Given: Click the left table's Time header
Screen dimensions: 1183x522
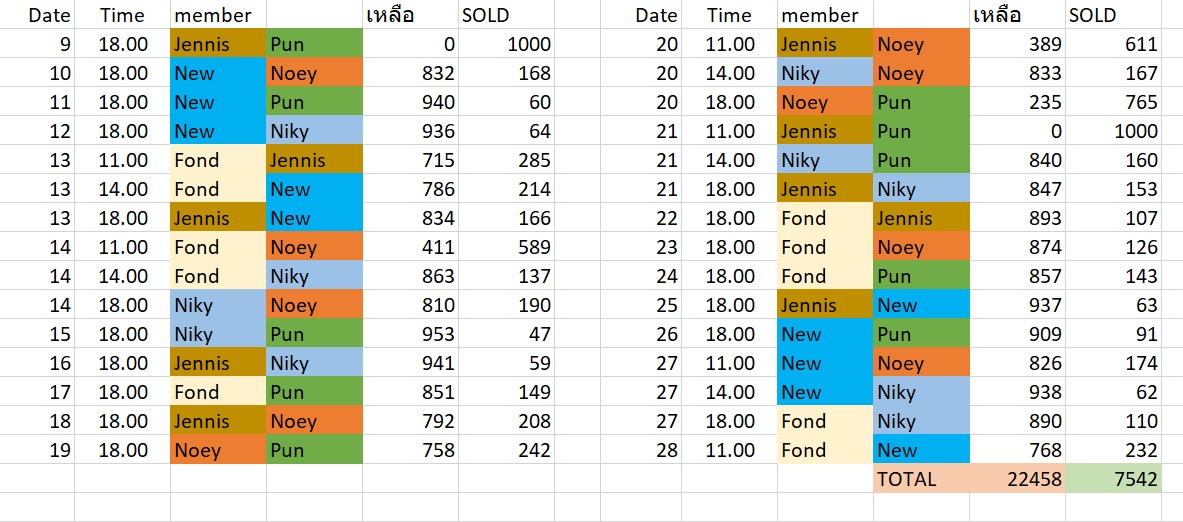Looking at the screenshot, I should pyautogui.click(x=122, y=15).
